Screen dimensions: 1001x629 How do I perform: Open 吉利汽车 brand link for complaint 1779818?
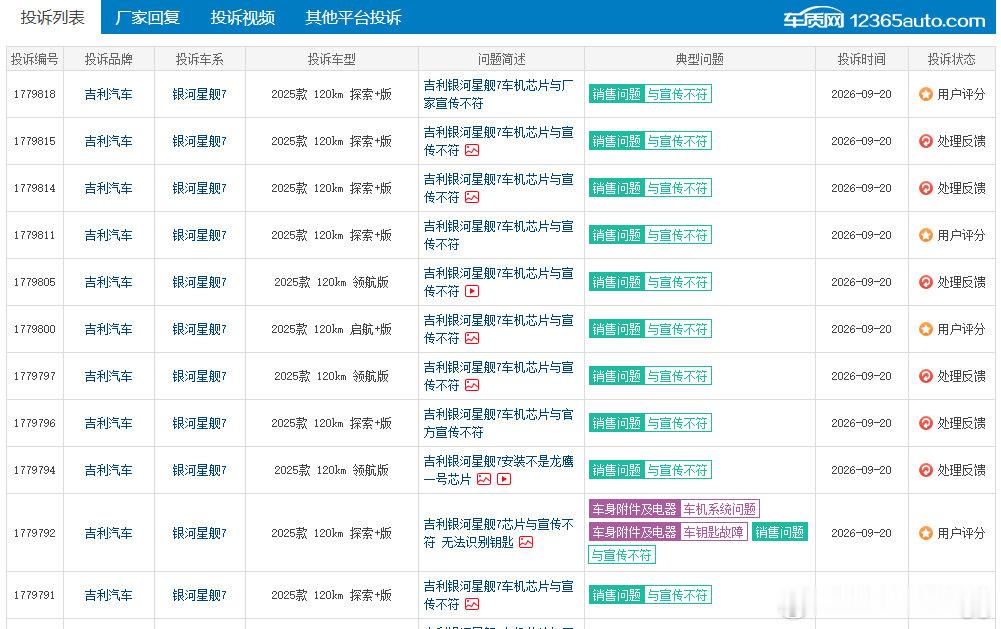pyautogui.click(x=109, y=95)
